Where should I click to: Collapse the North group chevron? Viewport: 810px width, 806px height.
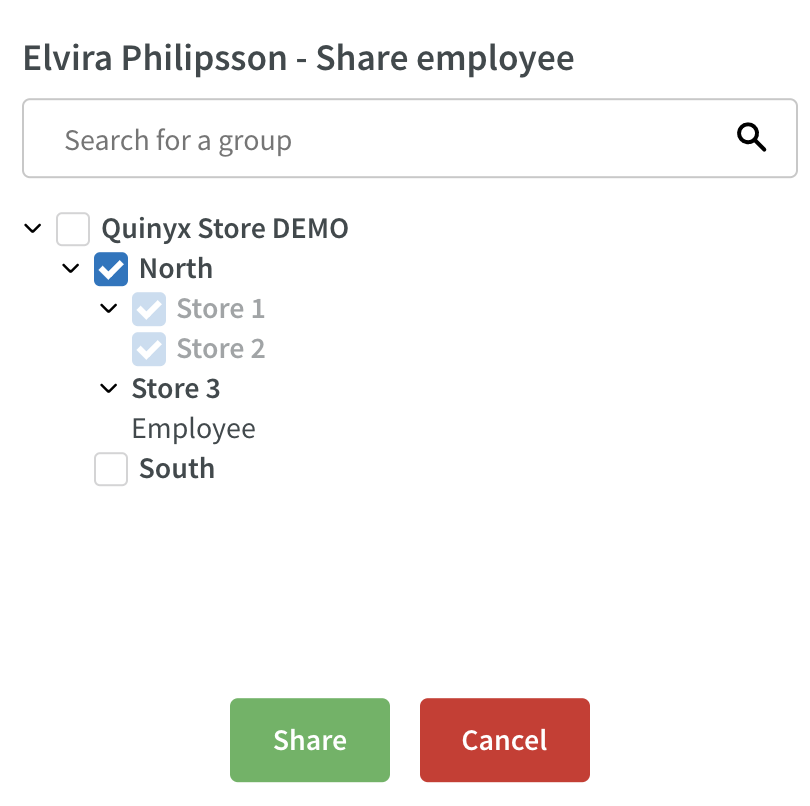(x=71, y=268)
